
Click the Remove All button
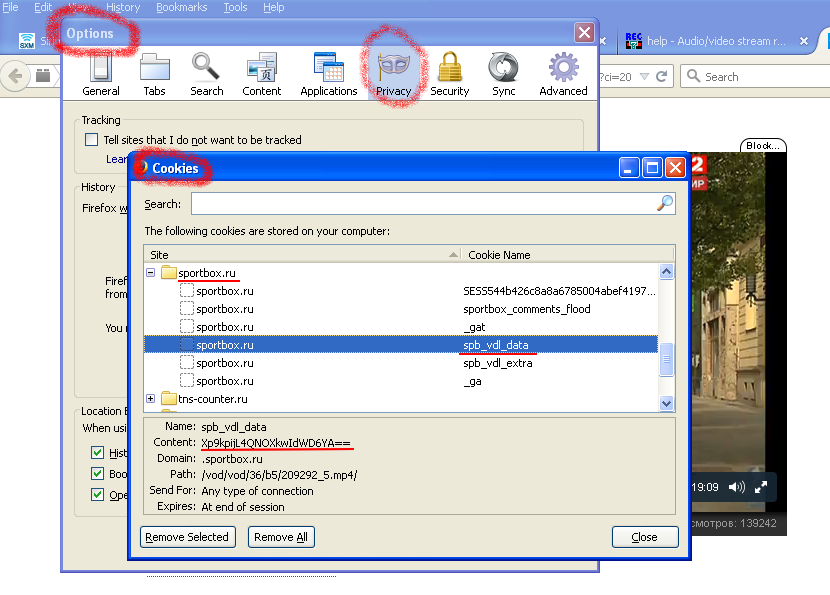click(281, 537)
